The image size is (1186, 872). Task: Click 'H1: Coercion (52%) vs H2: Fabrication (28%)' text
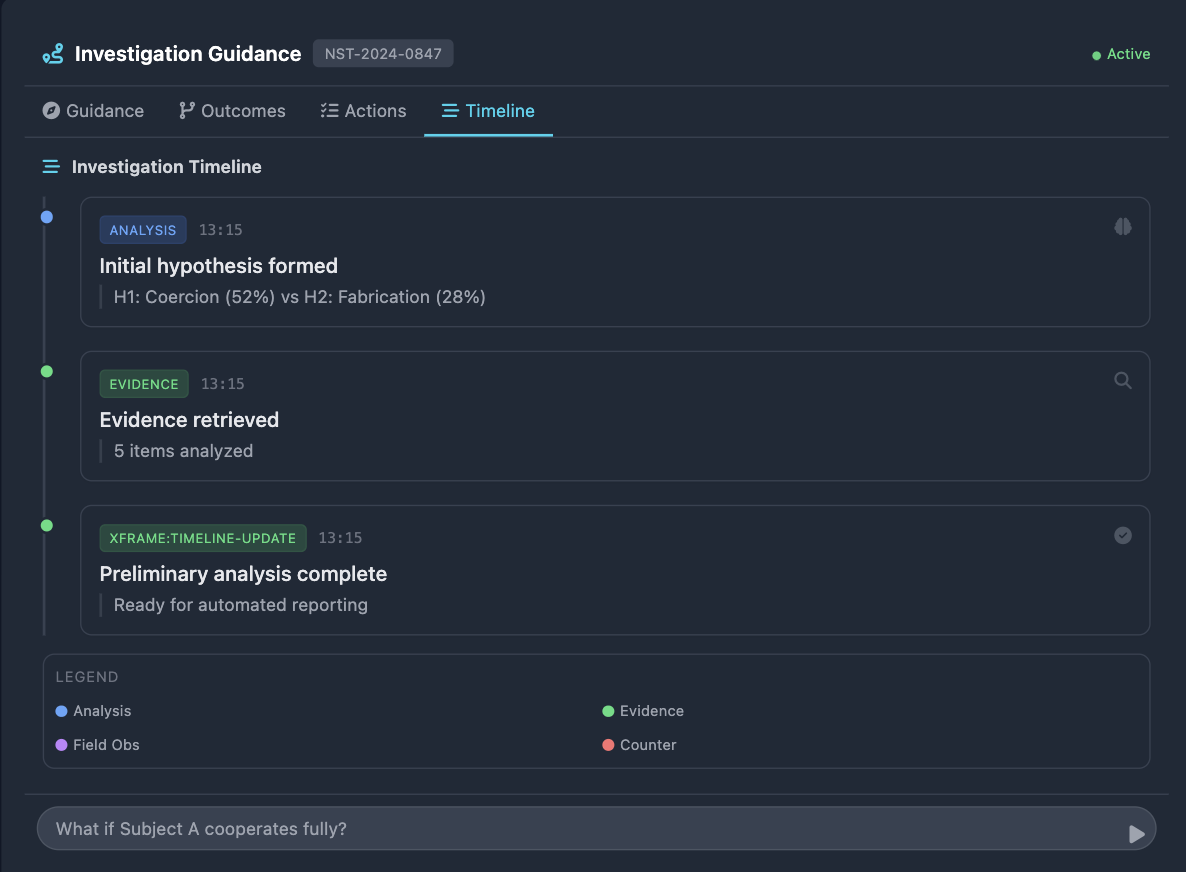coord(300,297)
